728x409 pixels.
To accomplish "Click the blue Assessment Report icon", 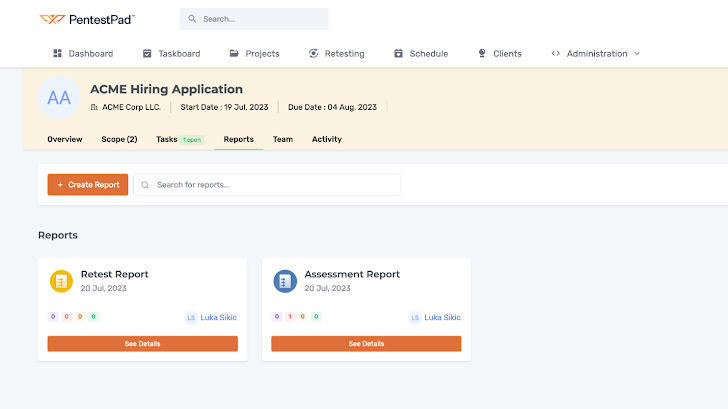I will coord(285,282).
